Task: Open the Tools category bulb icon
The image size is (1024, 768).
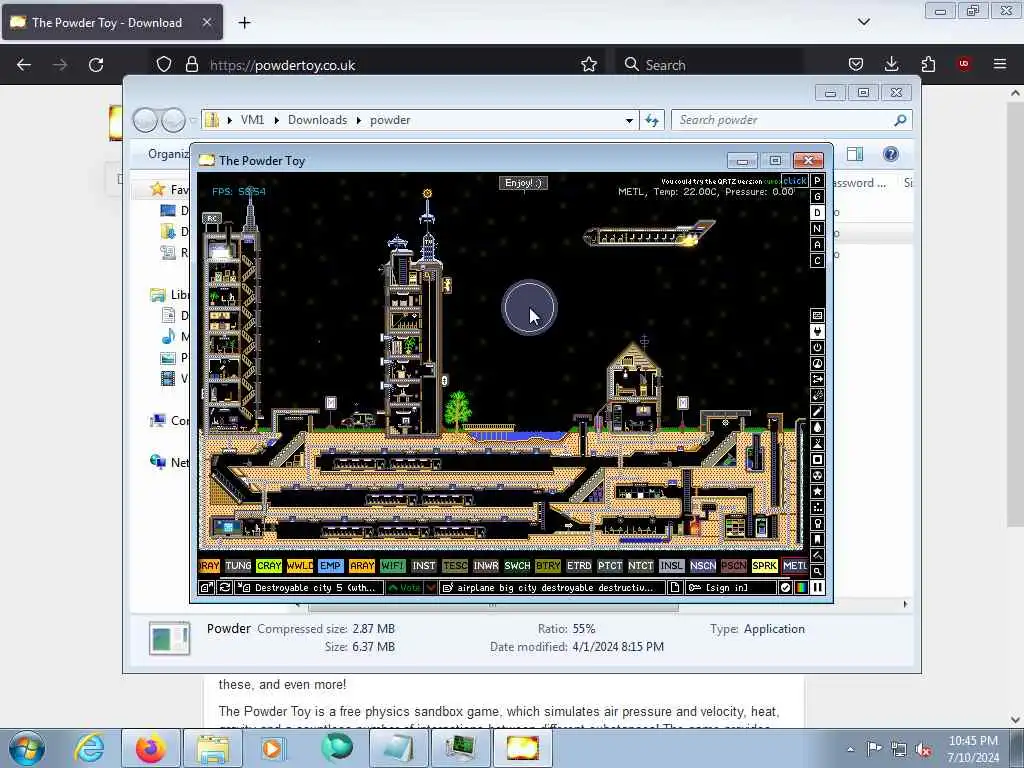Action: pyautogui.click(x=817, y=524)
